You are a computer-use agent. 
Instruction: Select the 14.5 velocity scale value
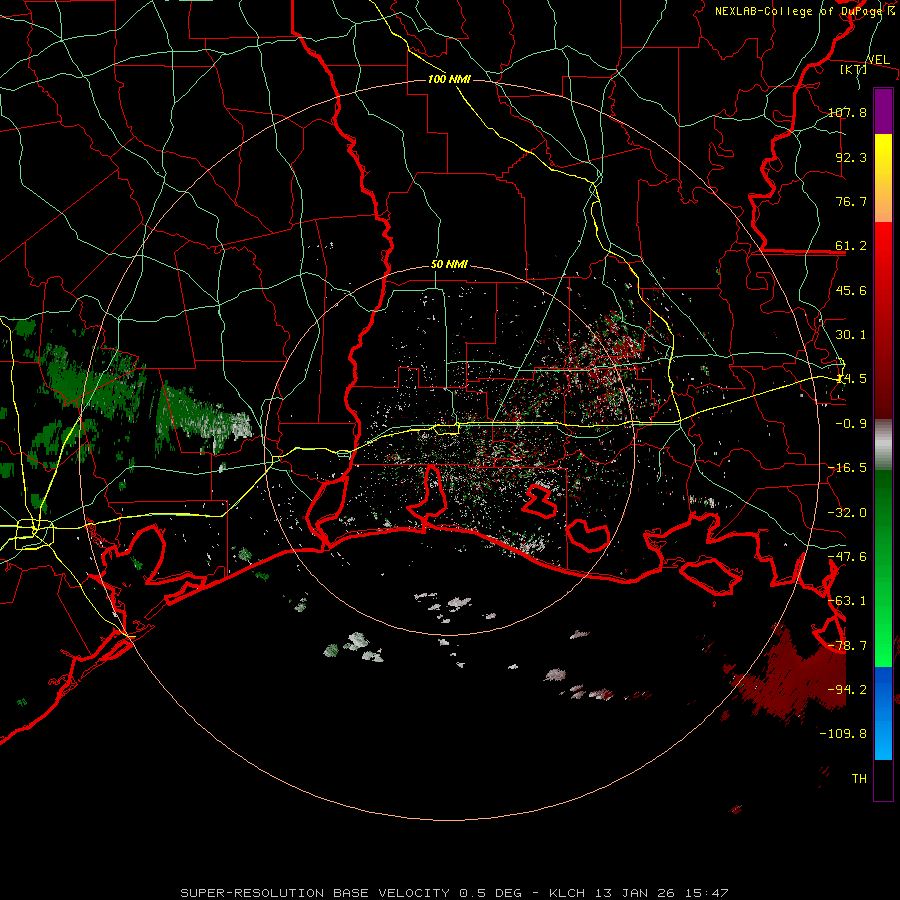point(851,379)
